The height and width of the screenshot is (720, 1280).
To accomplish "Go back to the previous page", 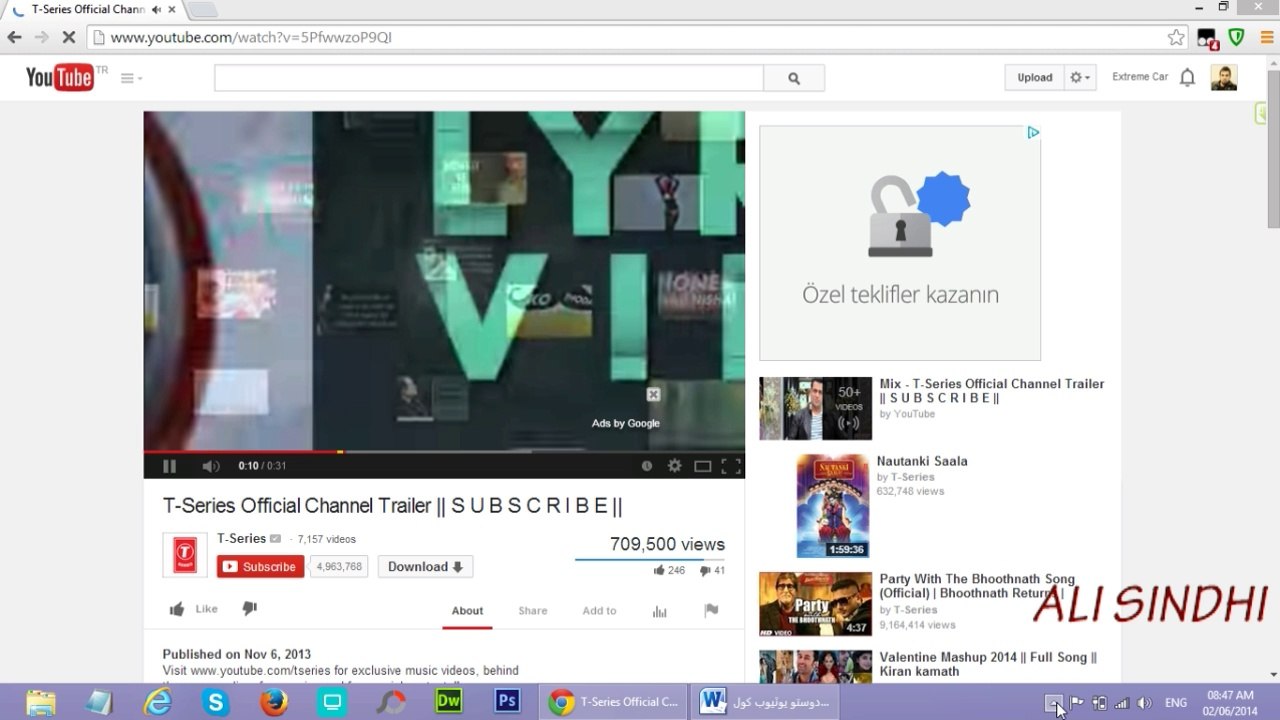I will 14,37.
